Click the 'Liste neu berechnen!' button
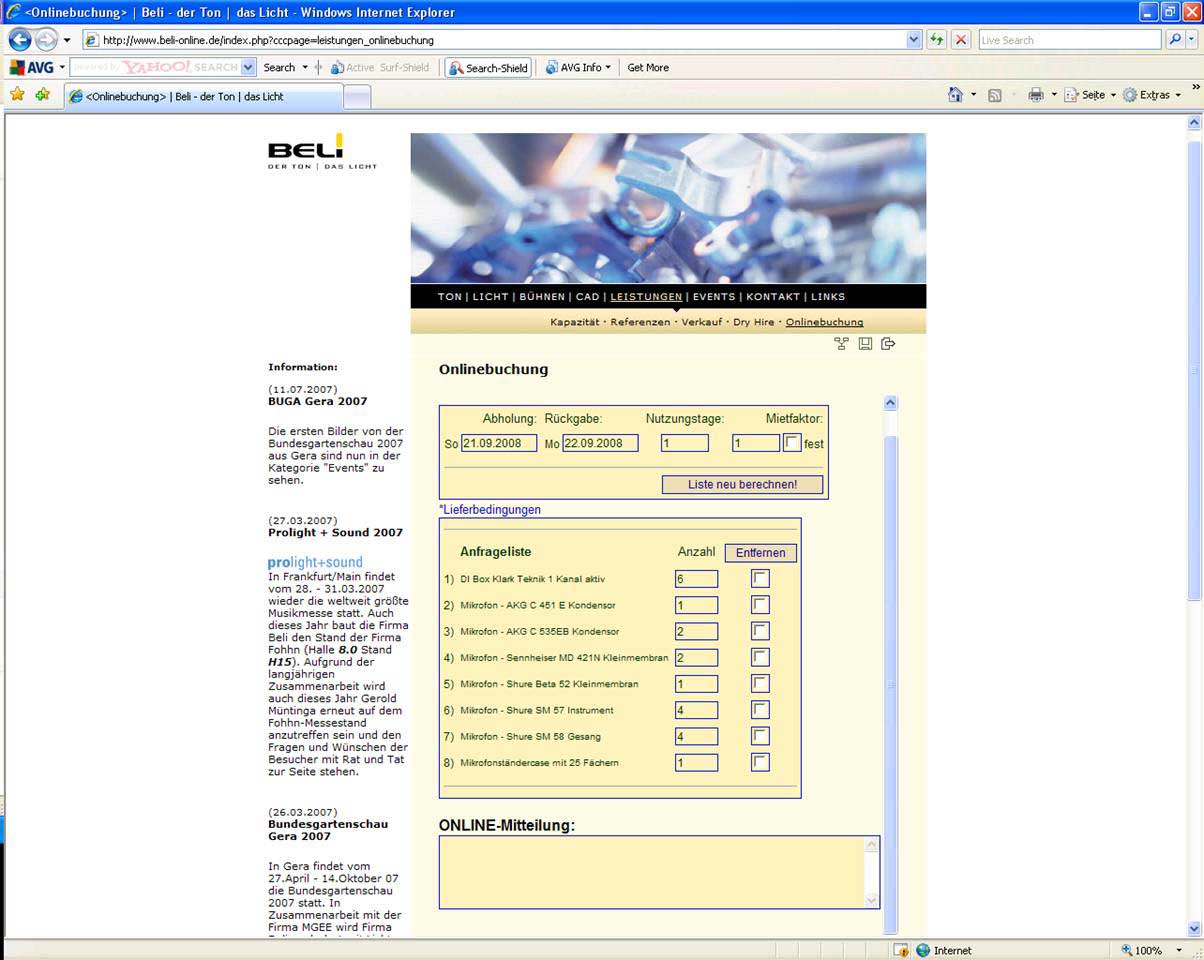 click(x=742, y=485)
